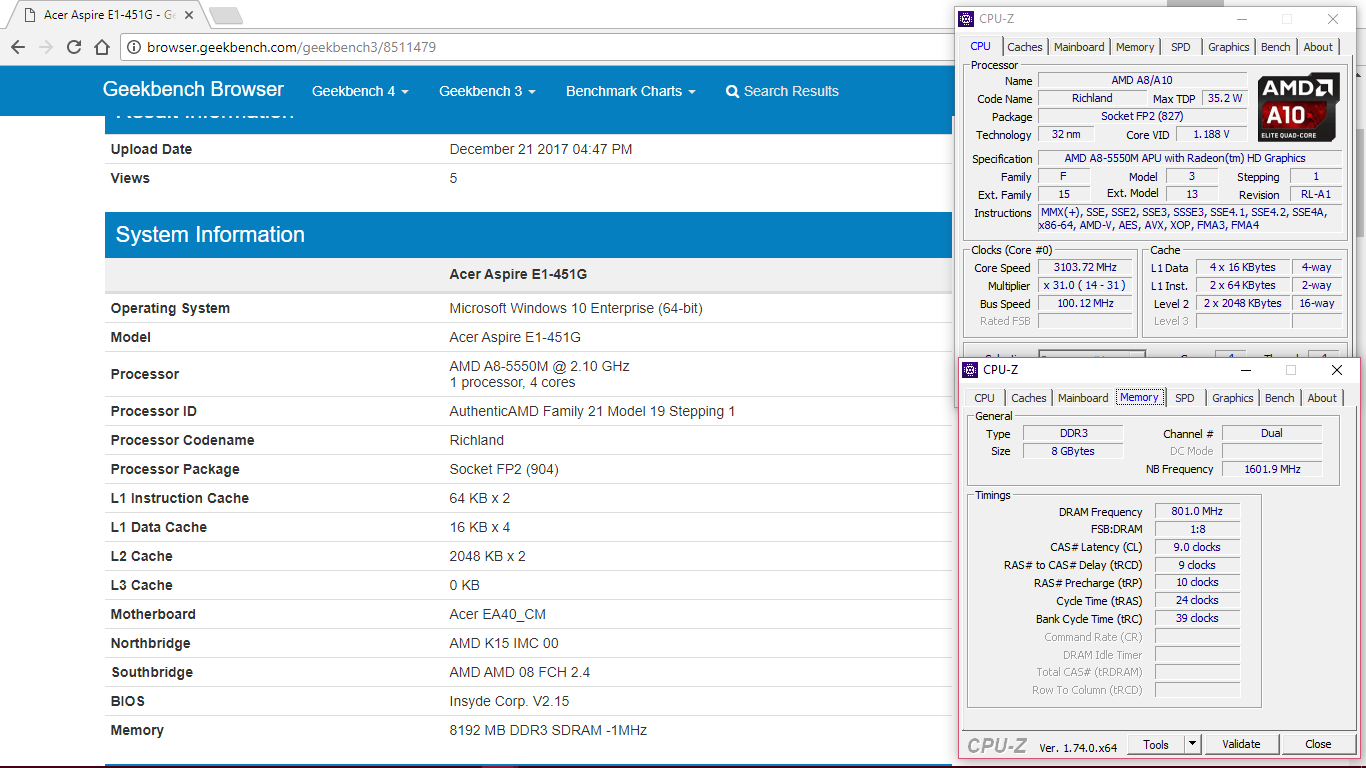Viewport: 1366px width, 768px height.
Task: Click Motherboard value Acer EA40_CM
Action: [x=498, y=614]
